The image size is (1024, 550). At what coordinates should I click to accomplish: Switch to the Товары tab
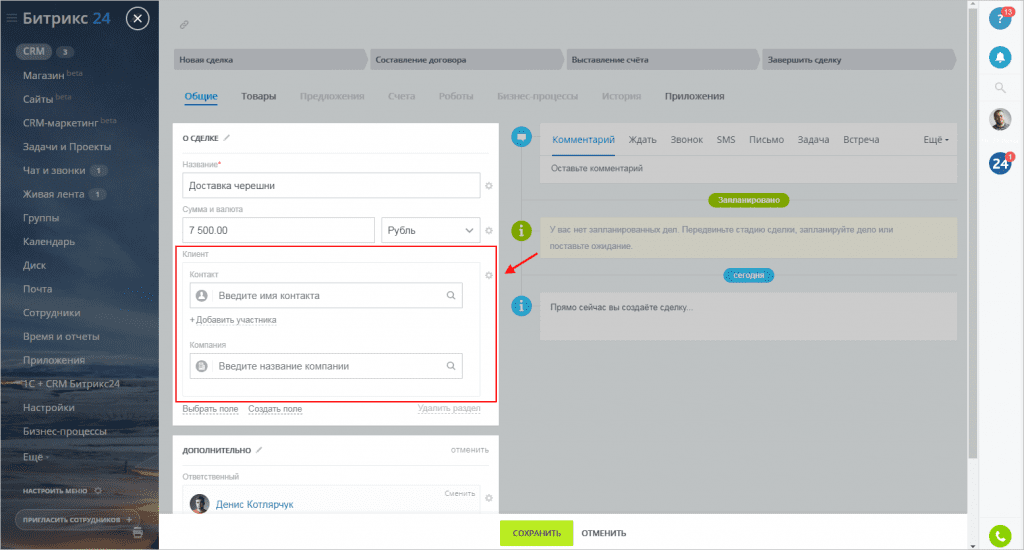(x=258, y=96)
